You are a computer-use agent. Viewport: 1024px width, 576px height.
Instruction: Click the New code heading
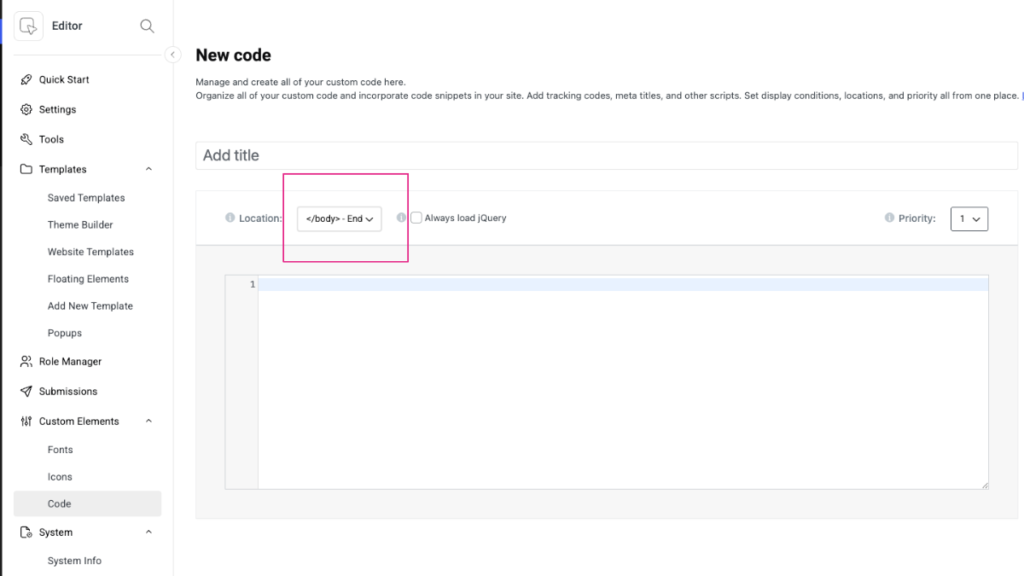pos(233,55)
